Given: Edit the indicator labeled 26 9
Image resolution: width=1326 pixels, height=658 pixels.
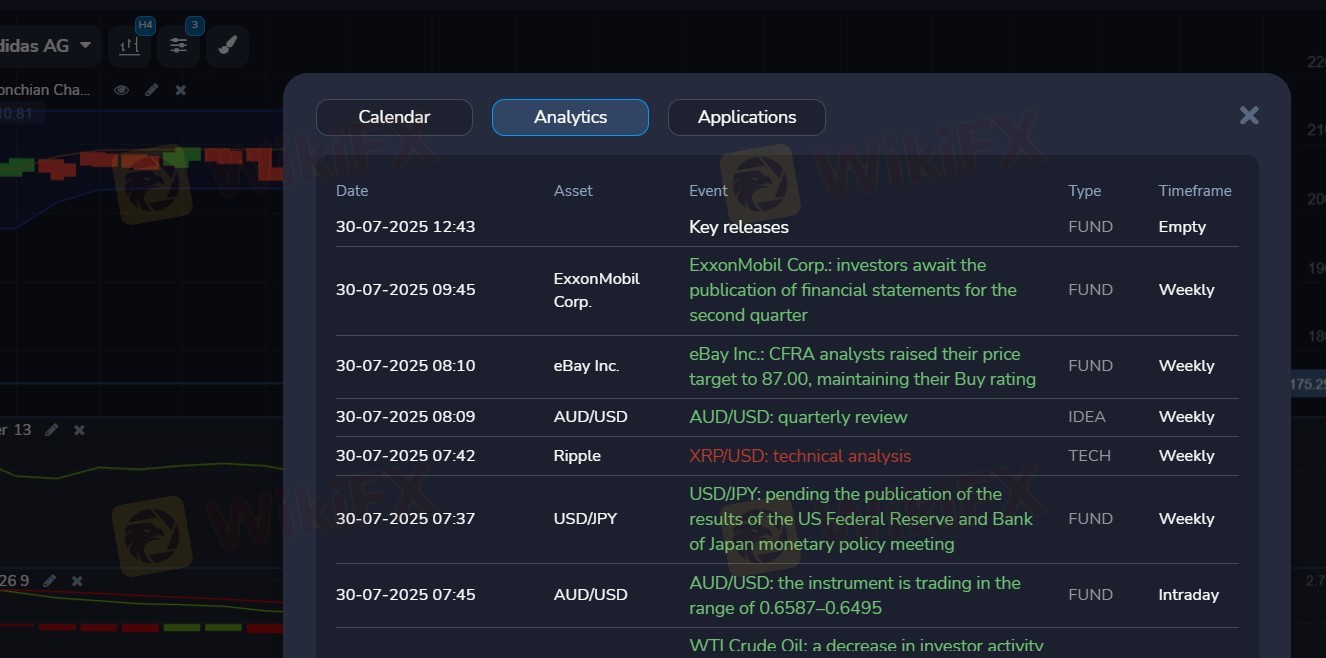Looking at the screenshot, I should [x=49, y=581].
